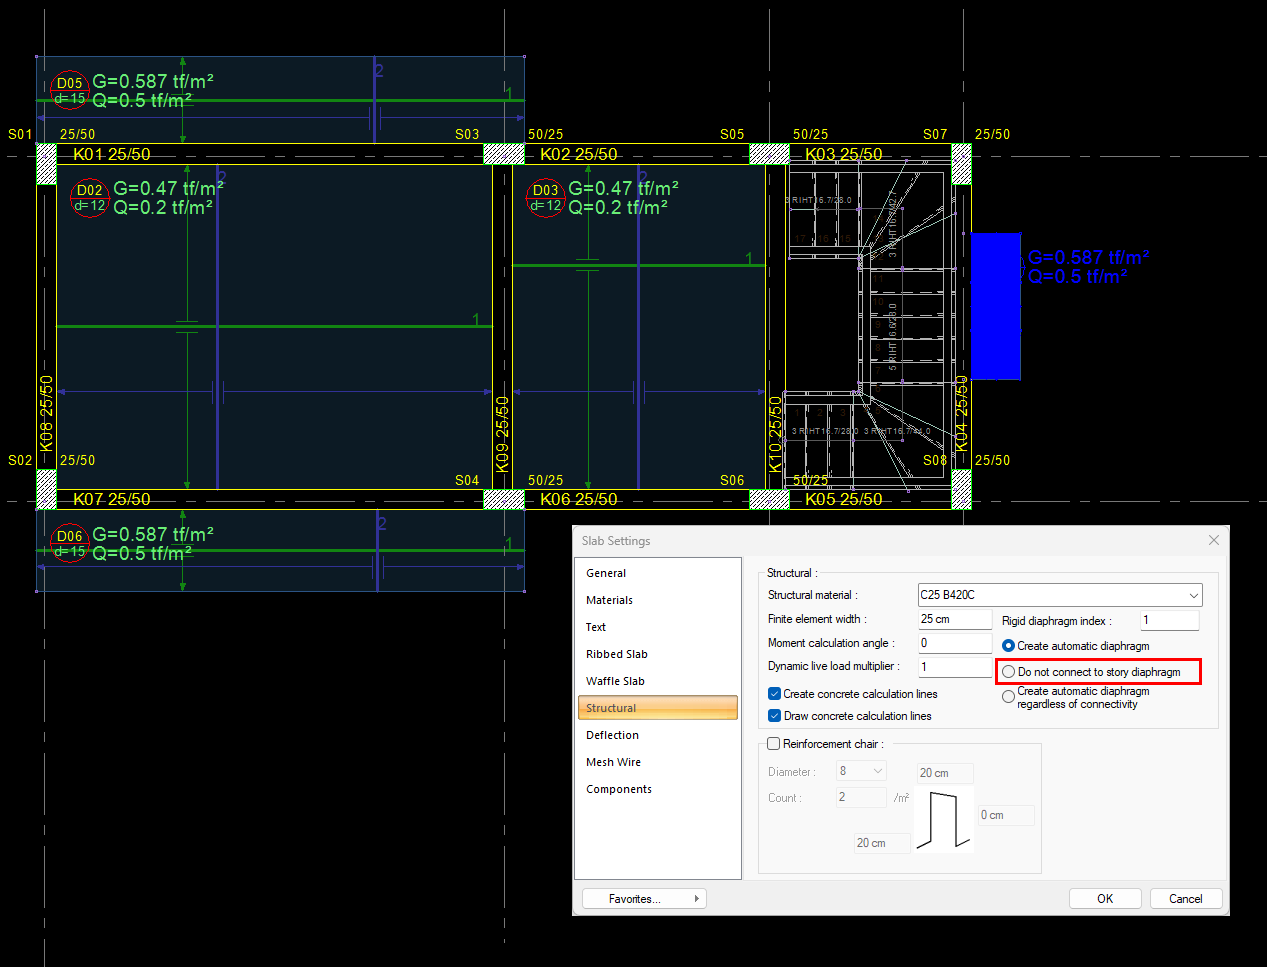The image size is (1267, 967).
Task: Expand the Favorites menu button
Action: pos(643,899)
